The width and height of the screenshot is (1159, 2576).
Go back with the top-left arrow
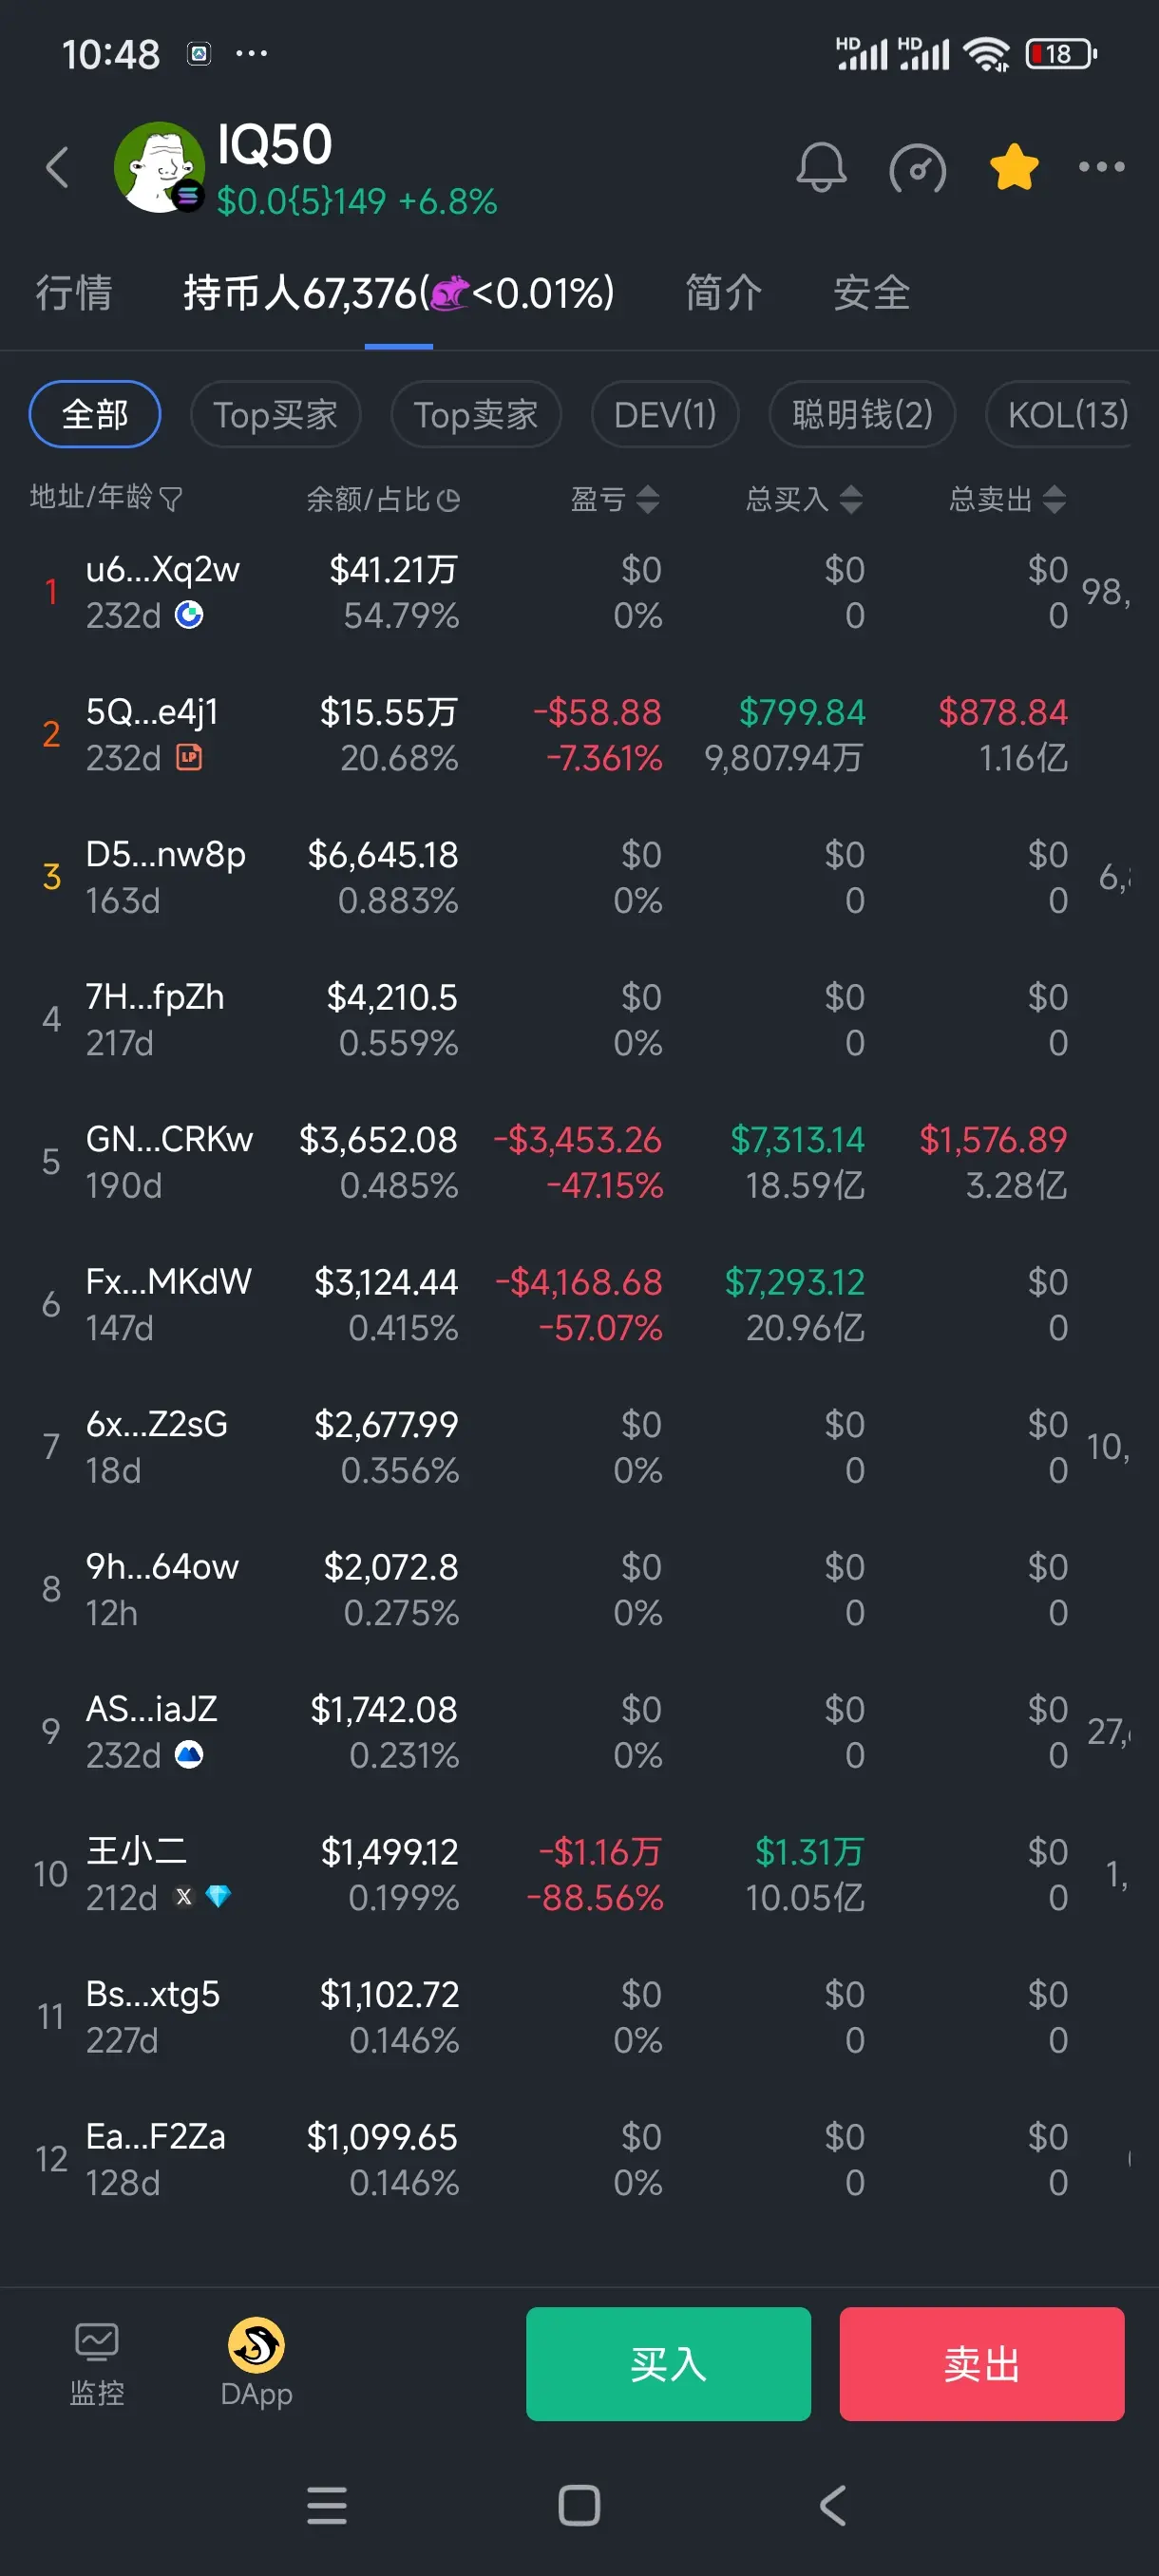click(x=57, y=167)
